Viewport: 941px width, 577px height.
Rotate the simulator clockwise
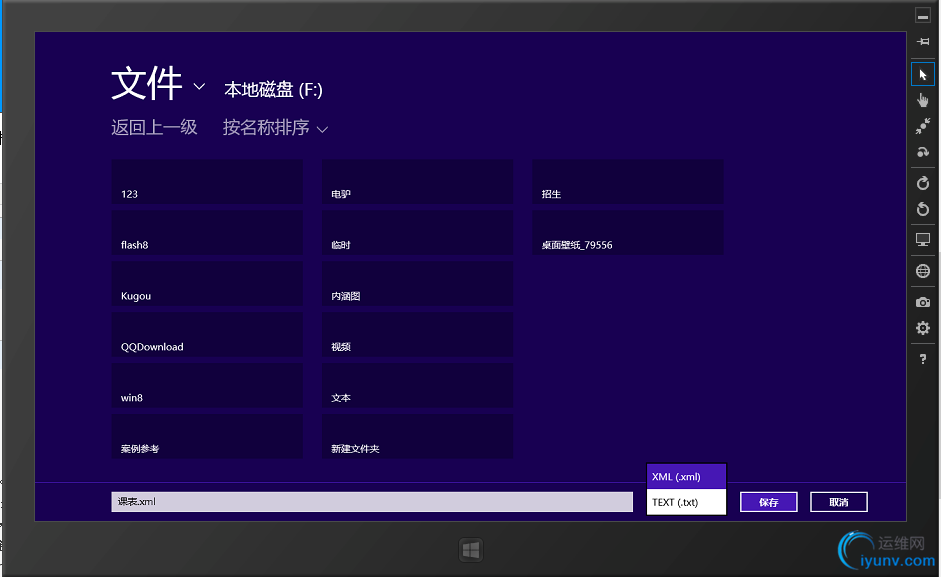tap(922, 183)
